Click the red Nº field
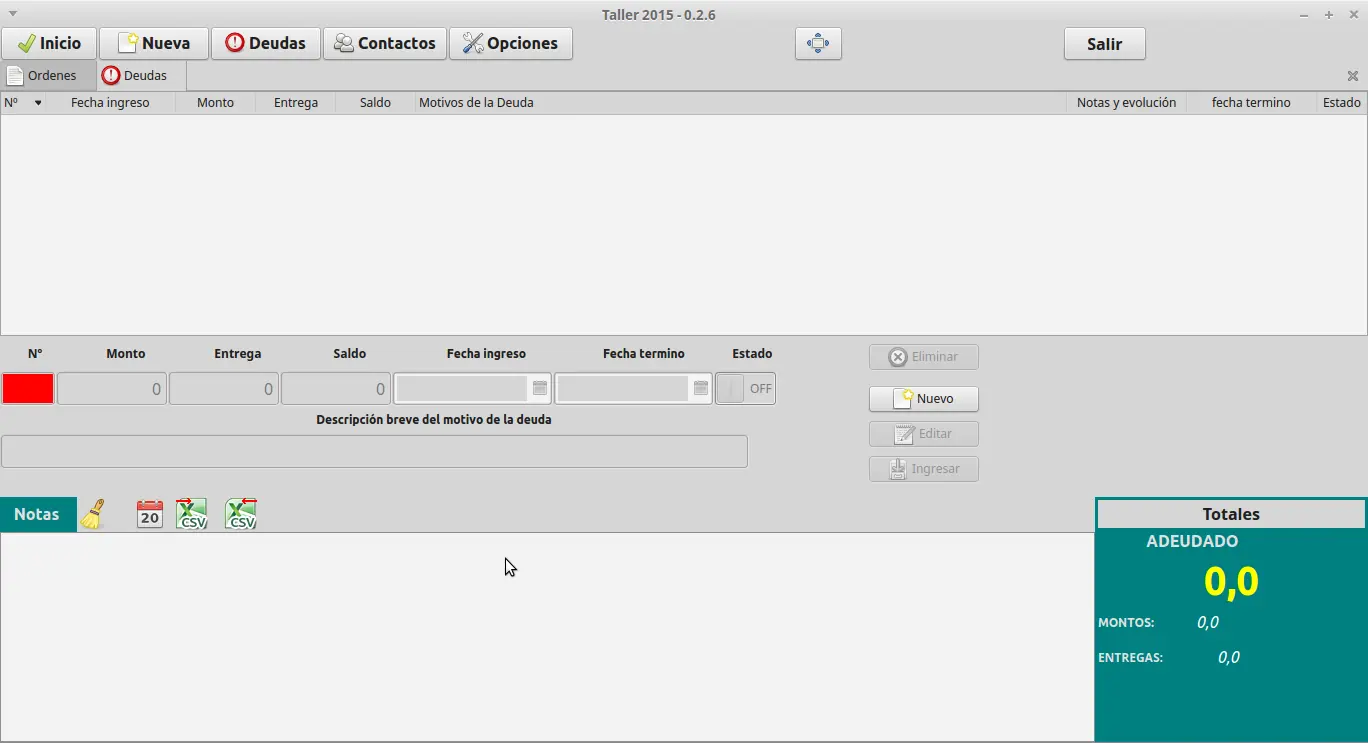The image size is (1368, 743). click(x=28, y=389)
